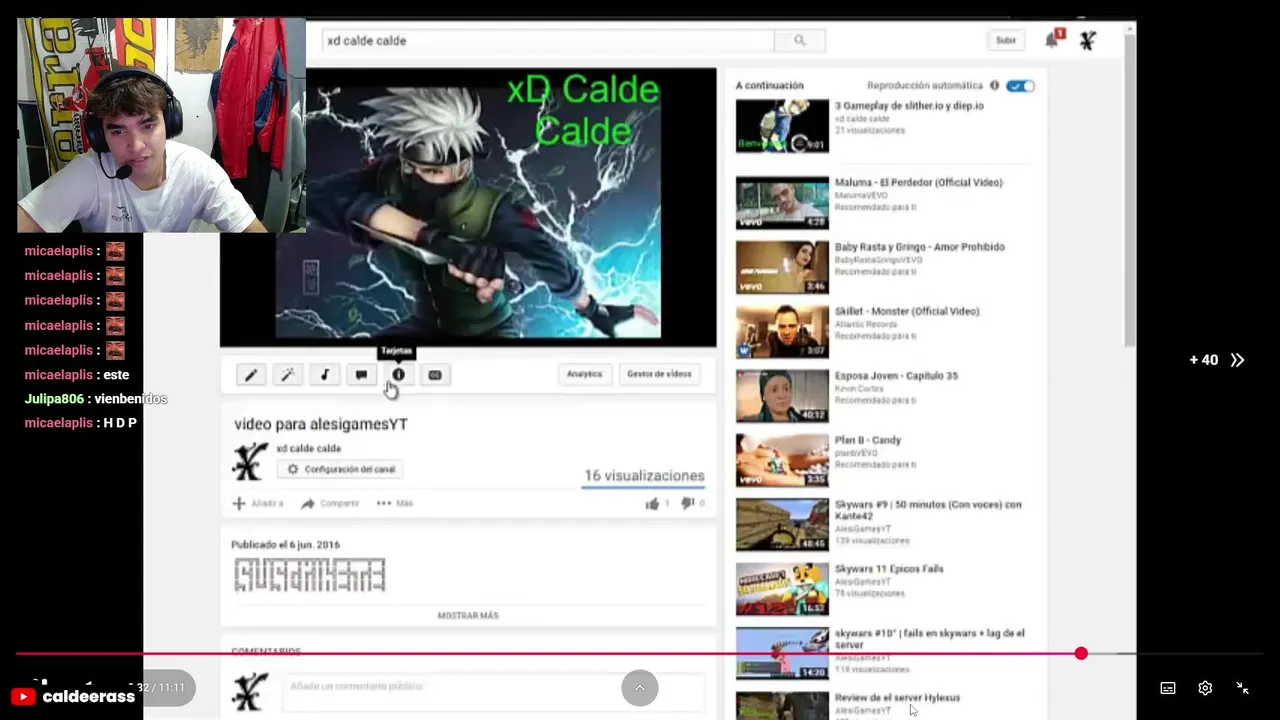The width and height of the screenshot is (1280, 720).
Task: Open Esposa Joven - Capítulo 35 title
Action: (896, 376)
